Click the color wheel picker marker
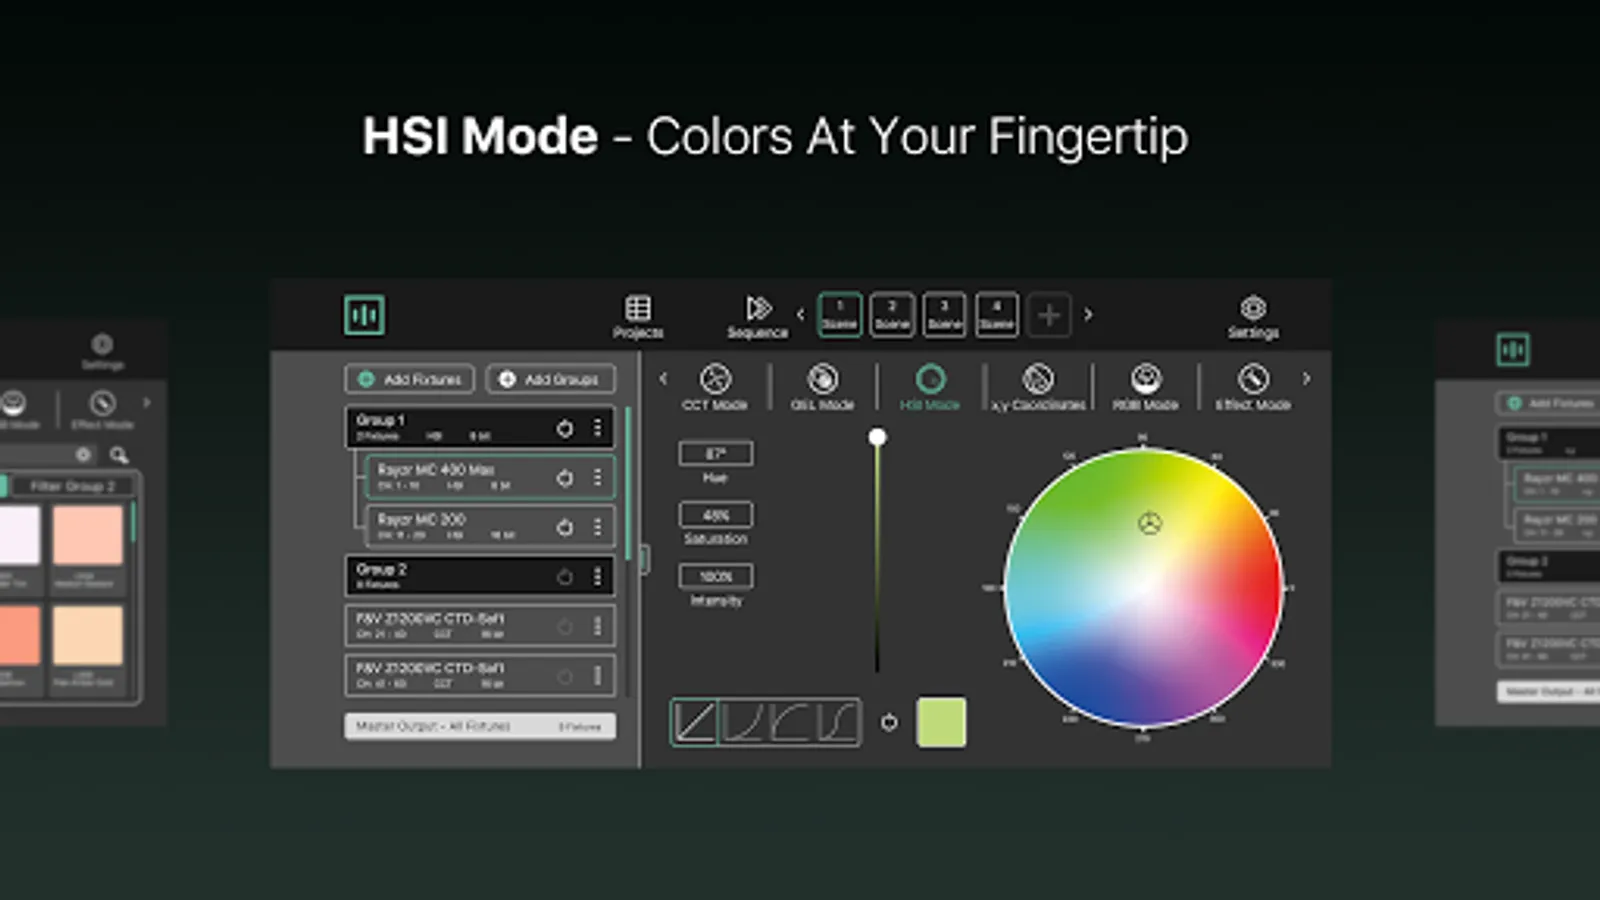 coord(1150,523)
